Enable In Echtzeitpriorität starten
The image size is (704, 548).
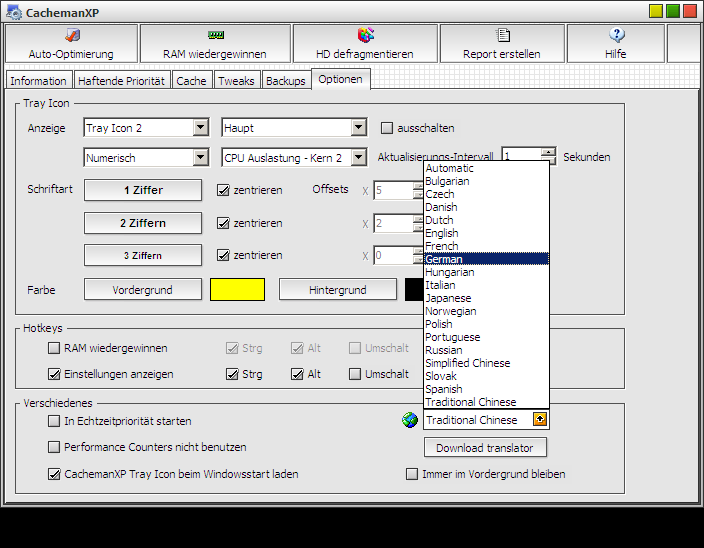pos(54,421)
